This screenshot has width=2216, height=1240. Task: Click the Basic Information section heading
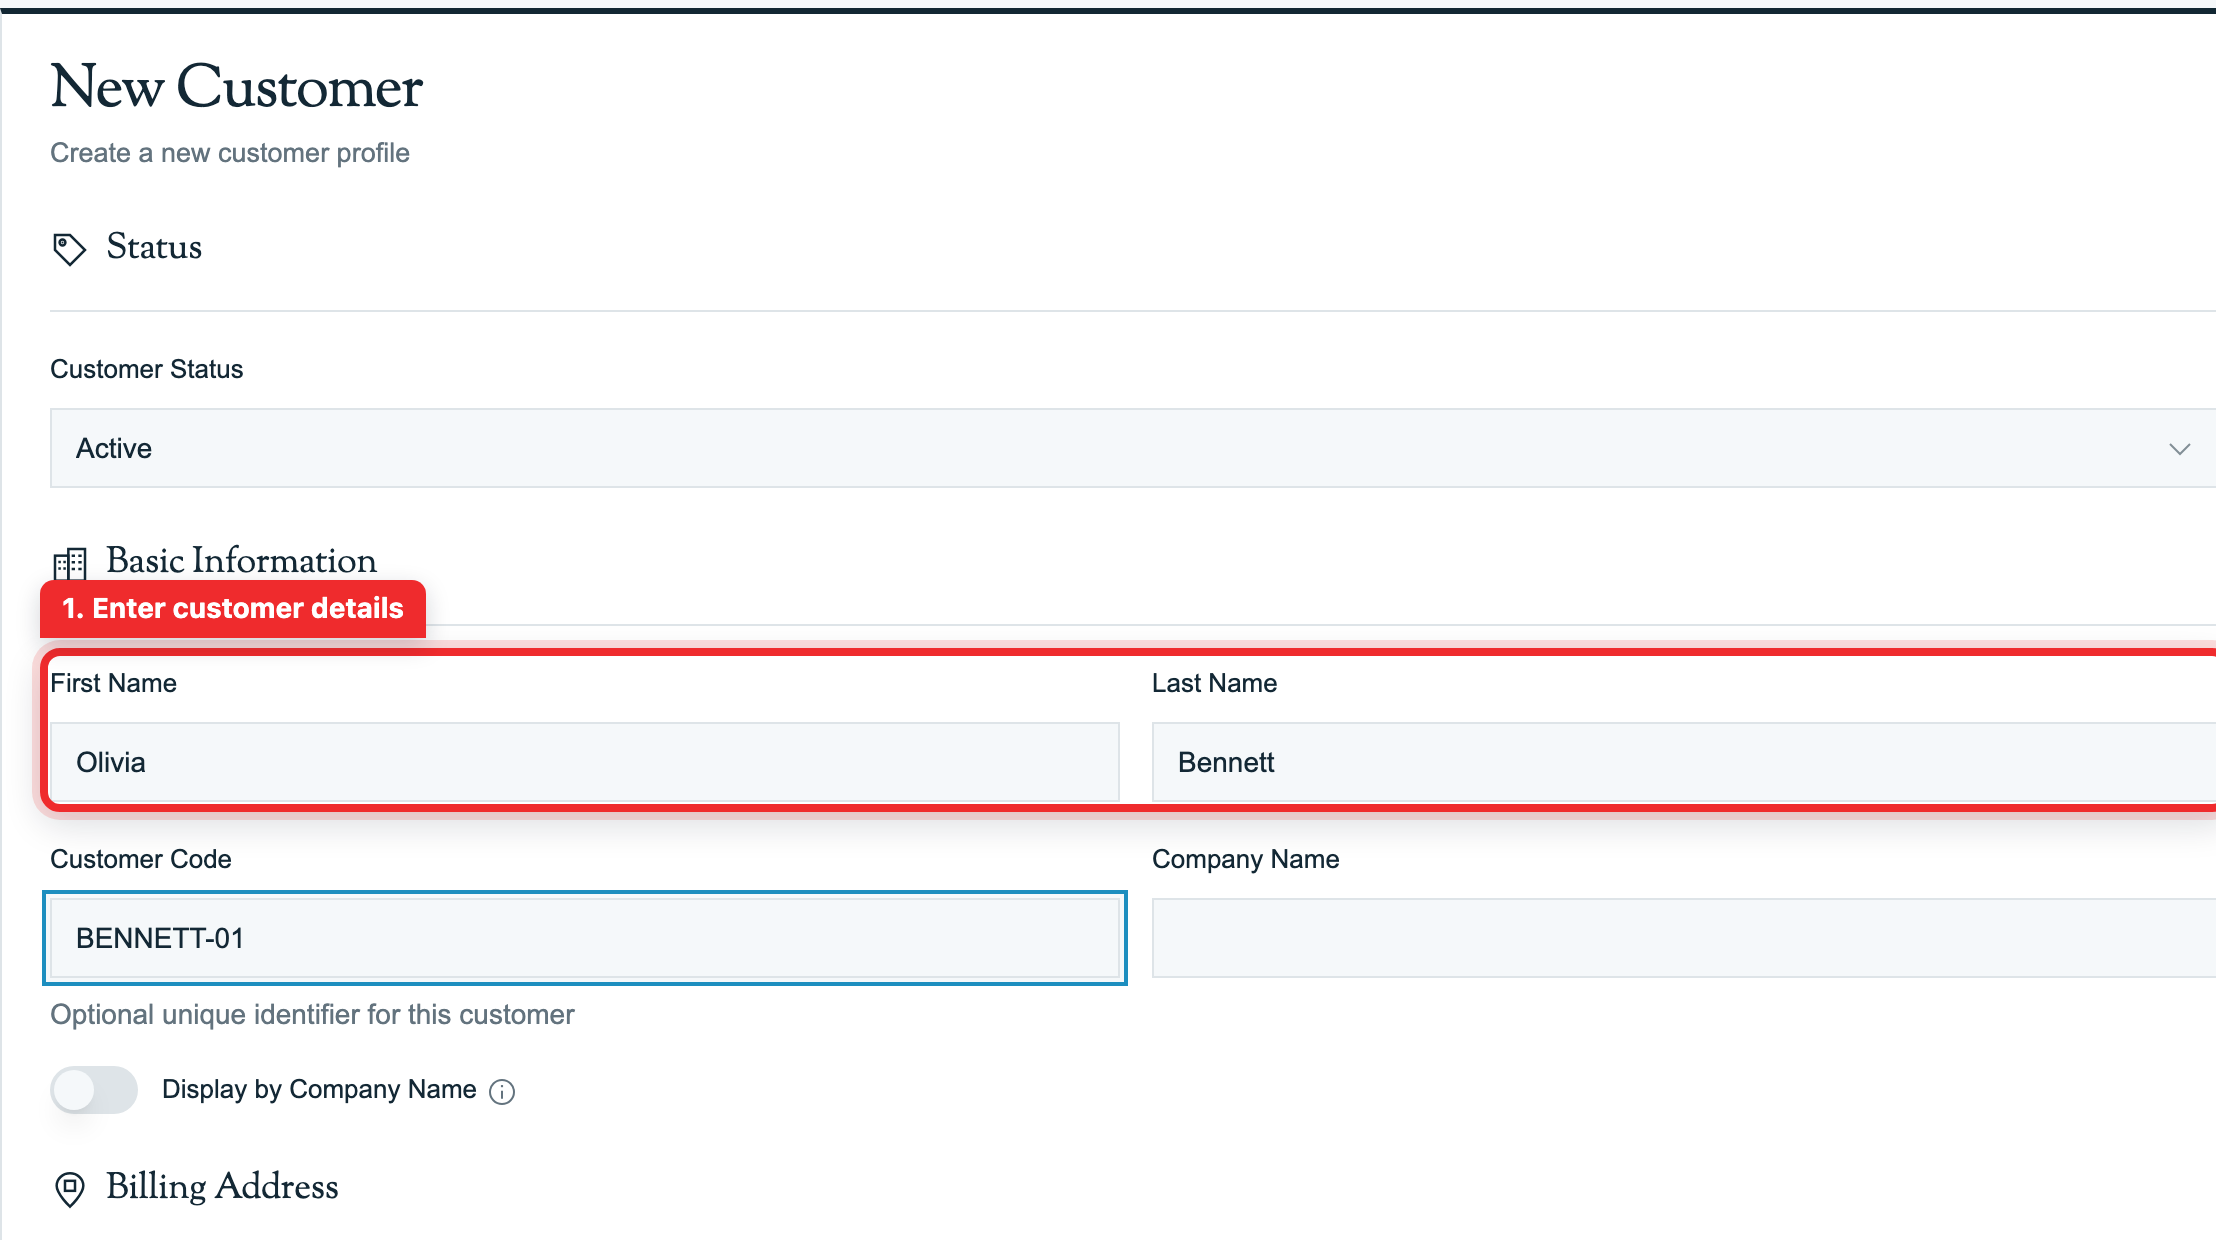242,561
